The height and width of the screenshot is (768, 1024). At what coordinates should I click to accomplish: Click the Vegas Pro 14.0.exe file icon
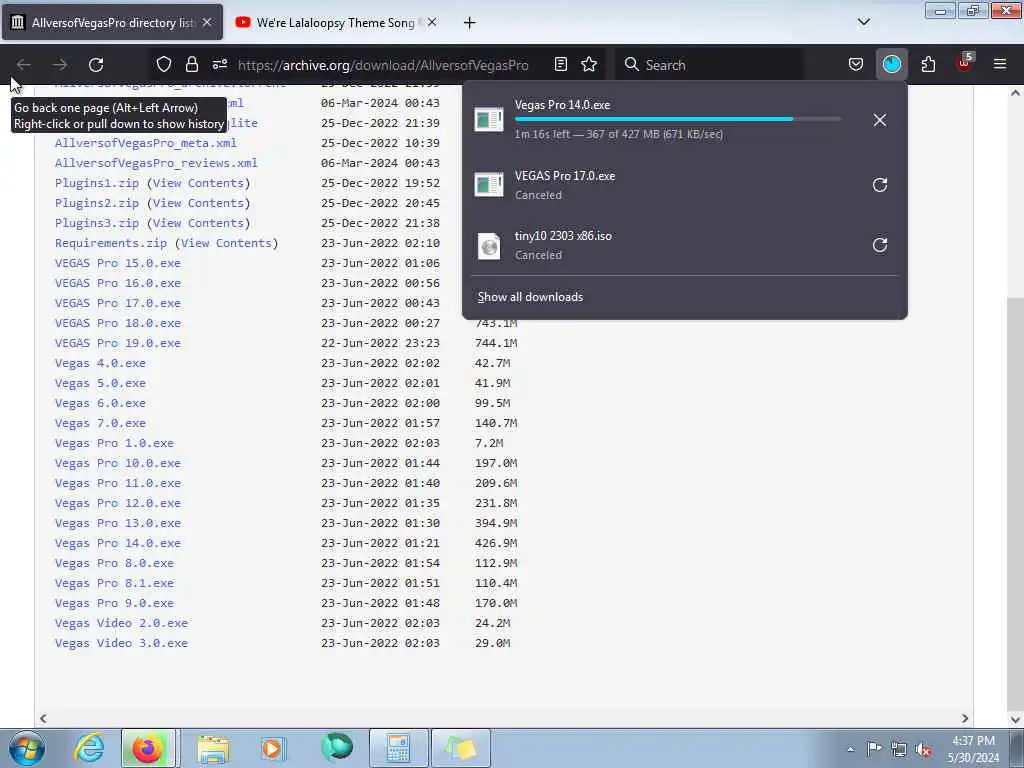(x=488, y=119)
